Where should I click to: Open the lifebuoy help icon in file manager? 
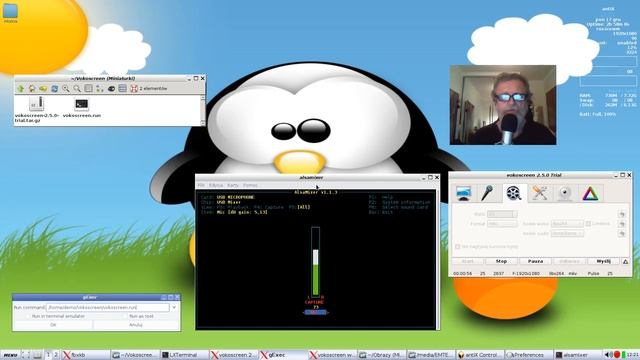pos(134,89)
